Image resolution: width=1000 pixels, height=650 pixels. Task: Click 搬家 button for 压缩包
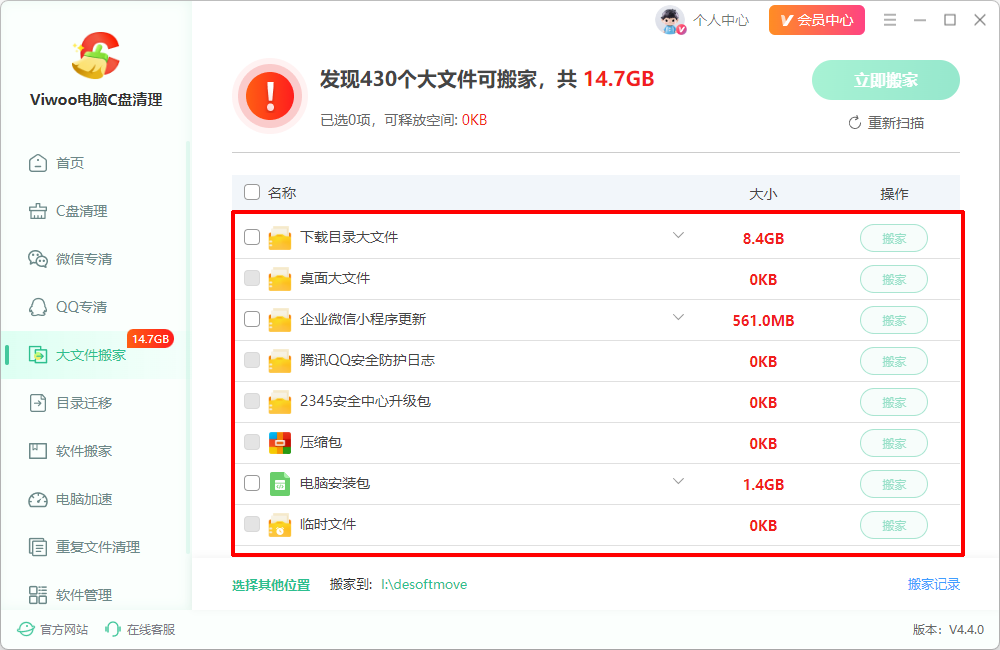coord(893,443)
